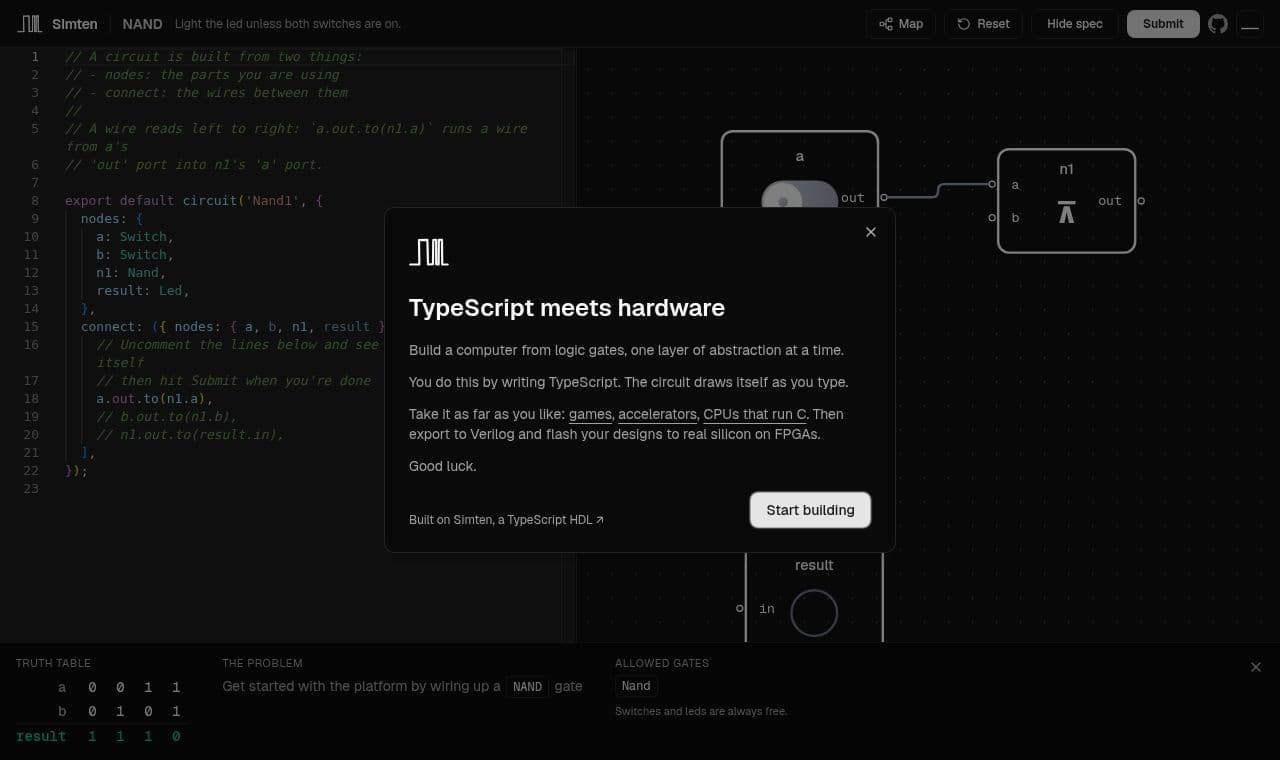Click line number 23 in the gutter
The height and width of the screenshot is (760, 1280).
(x=31, y=489)
